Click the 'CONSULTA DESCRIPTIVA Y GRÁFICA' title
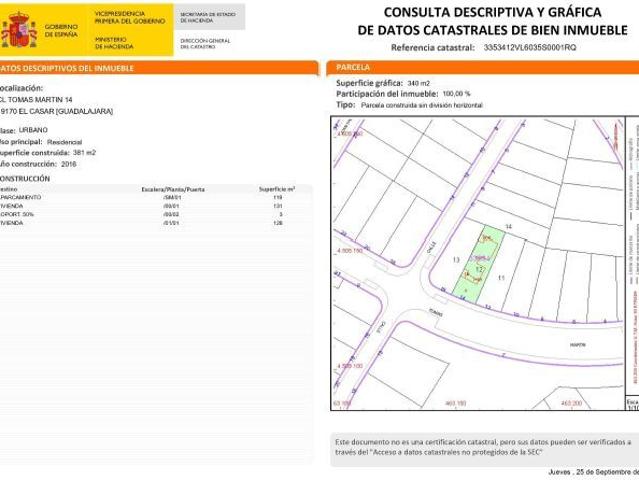The height and width of the screenshot is (480, 639). (x=493, y=12)
